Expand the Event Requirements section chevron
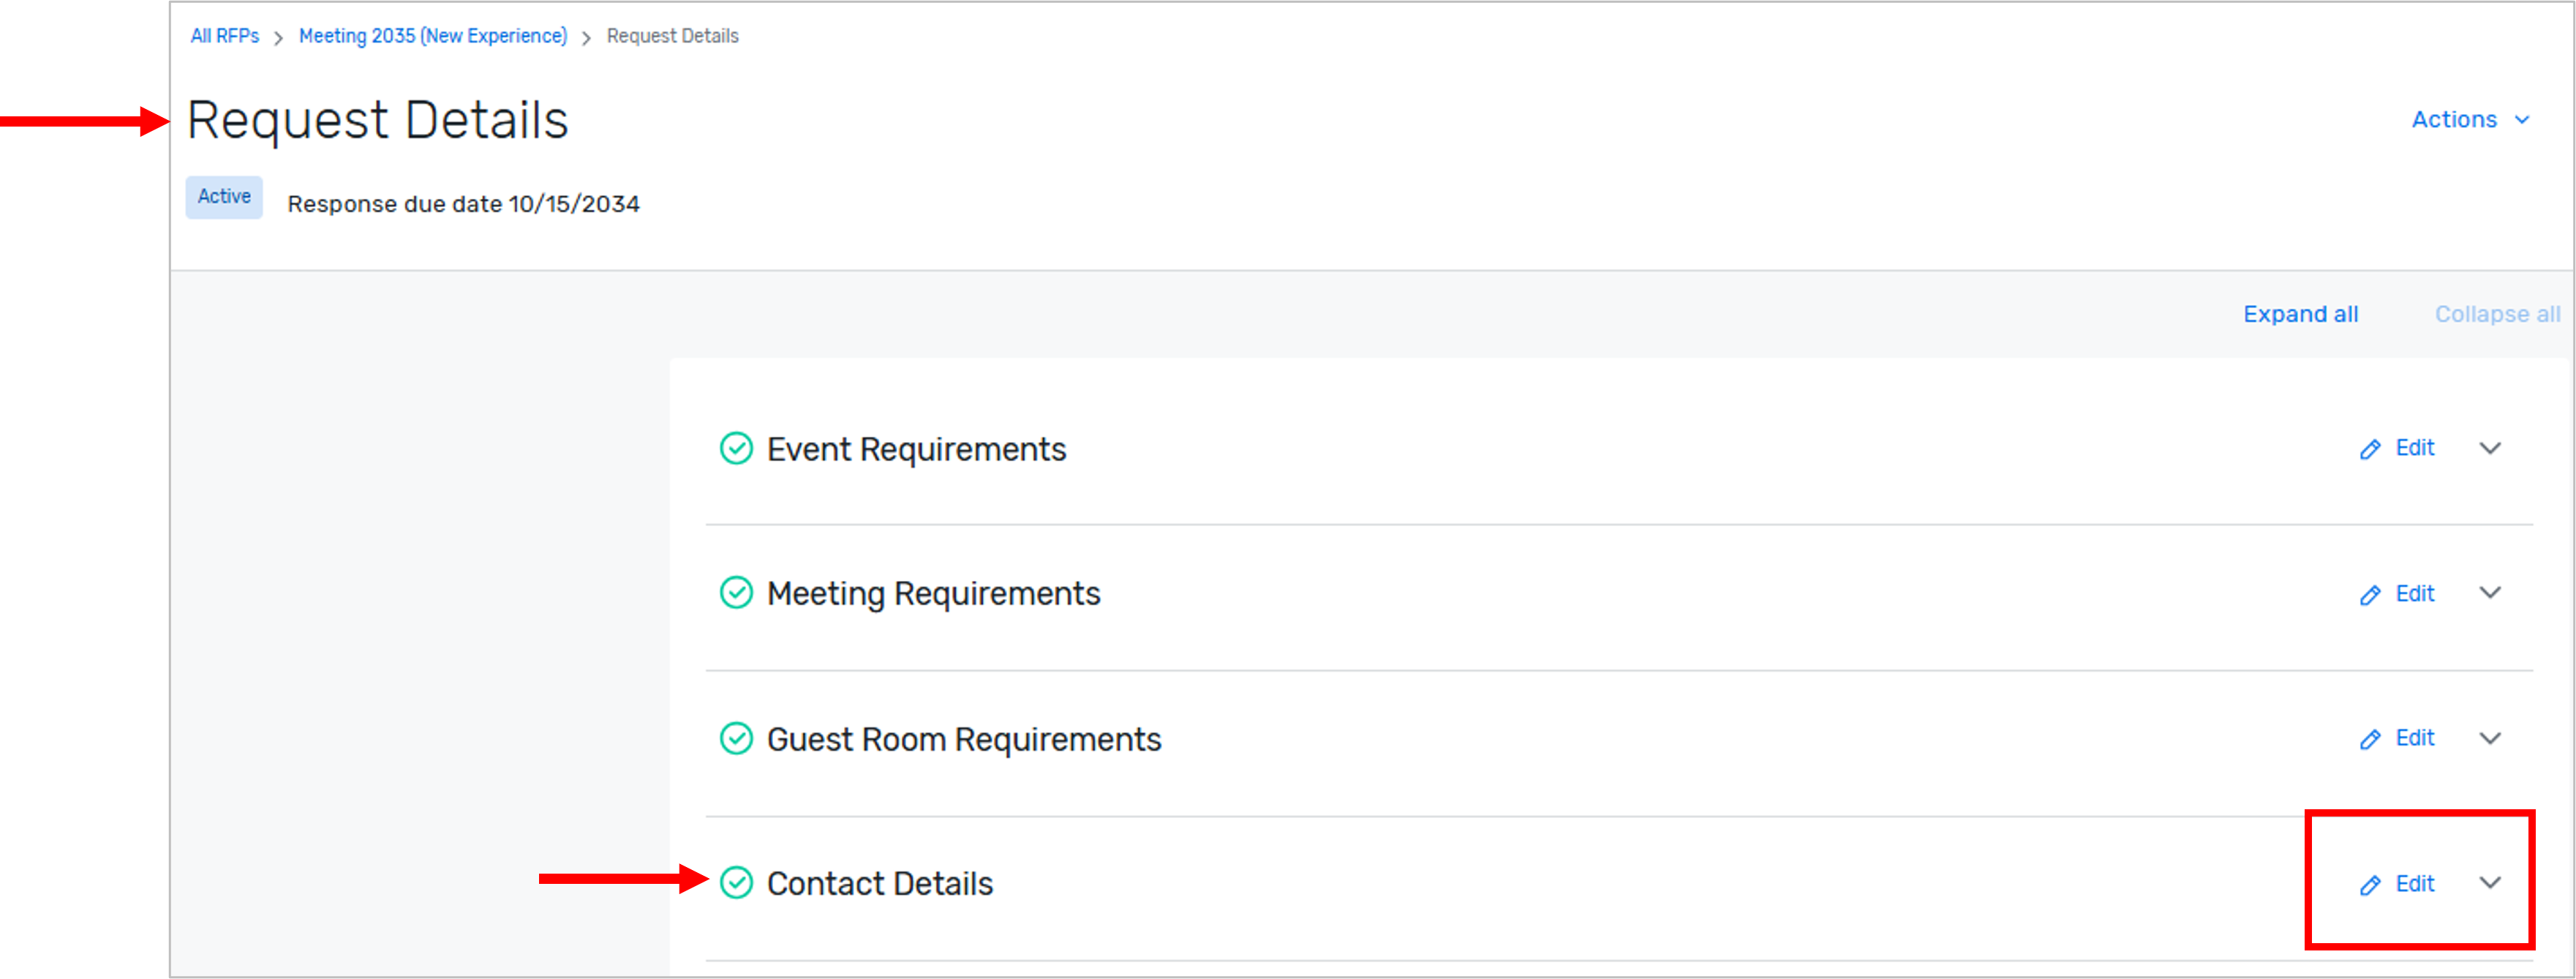This screenshot has width=2576, height=979. point(2491,449)
